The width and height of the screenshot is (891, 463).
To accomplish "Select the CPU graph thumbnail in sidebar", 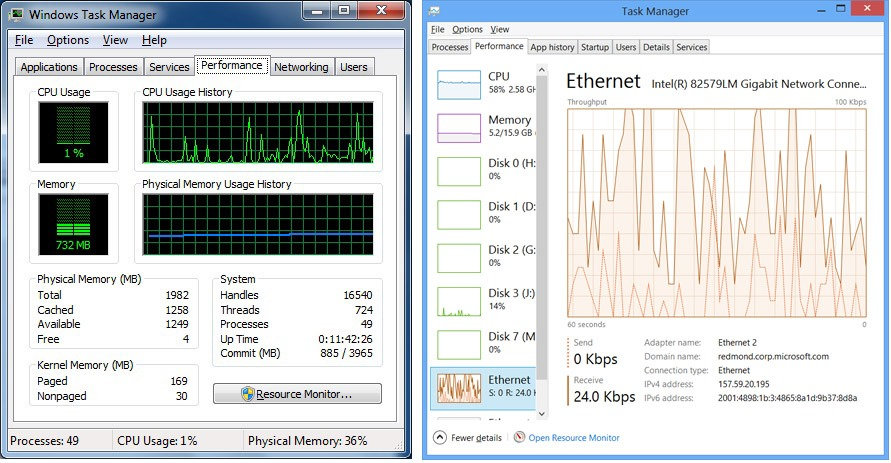I will click(460, 84).
